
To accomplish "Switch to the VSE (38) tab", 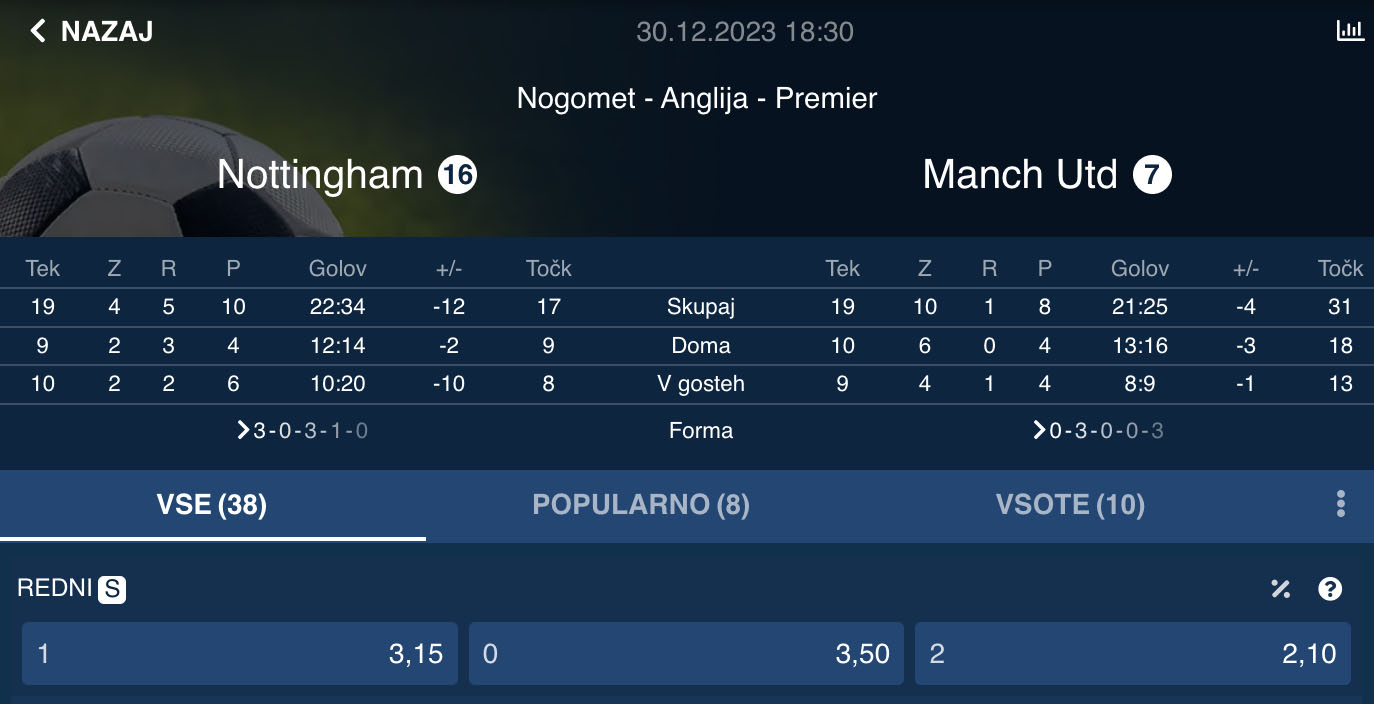I will pos(212,505).
